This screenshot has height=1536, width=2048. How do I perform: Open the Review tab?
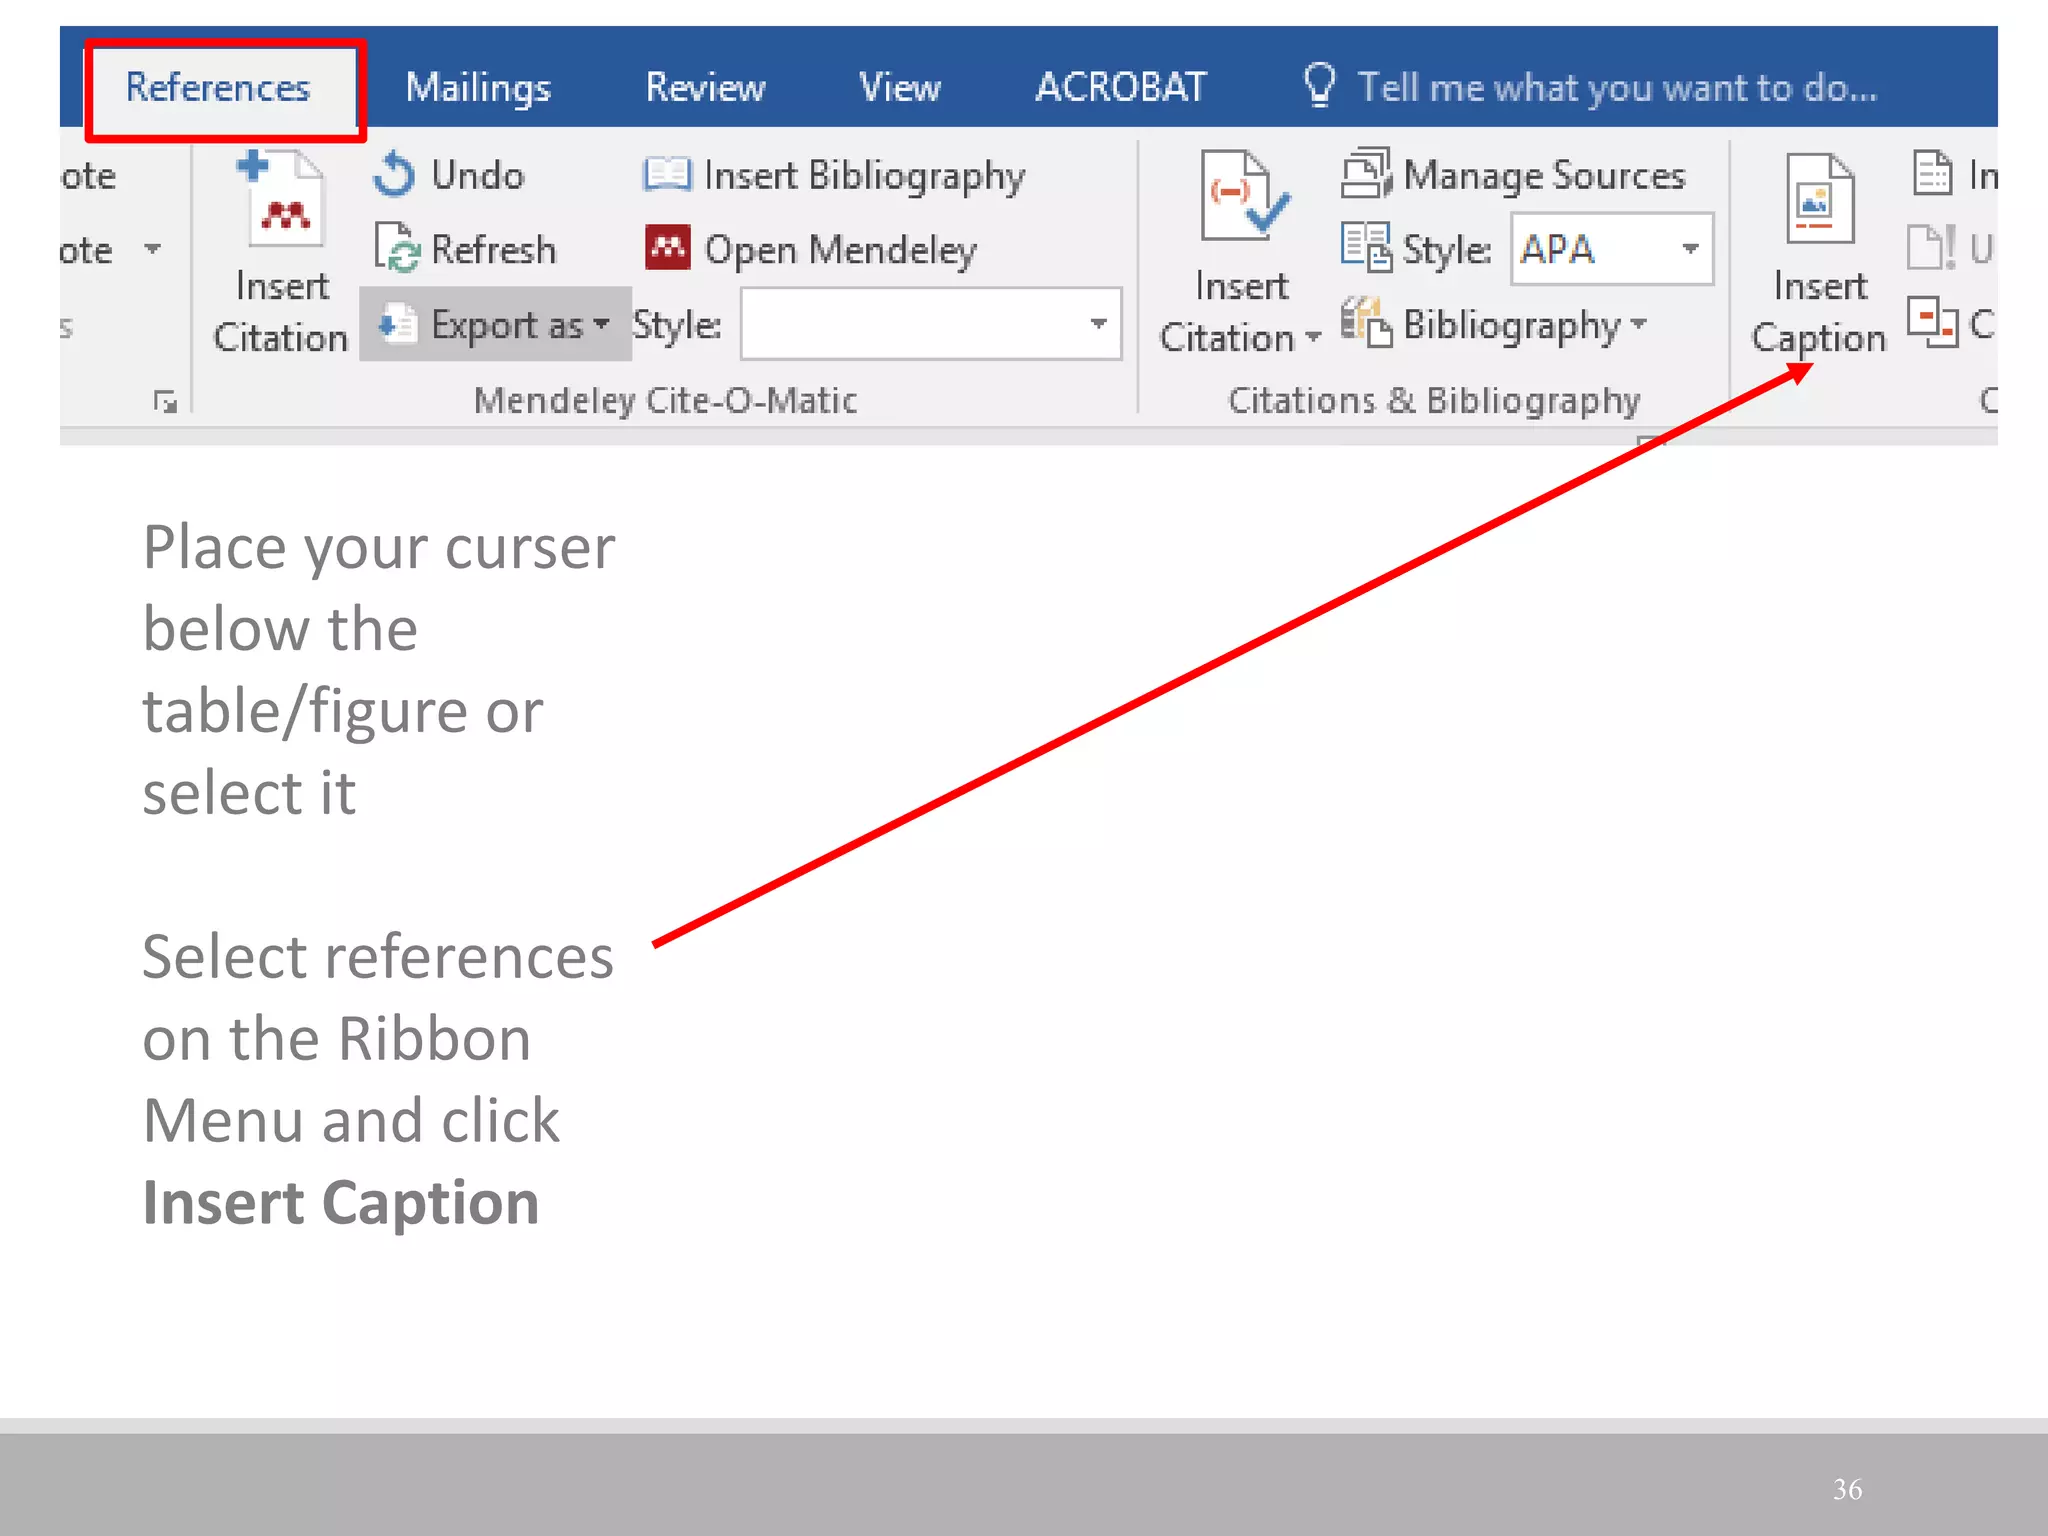(705, 88)
